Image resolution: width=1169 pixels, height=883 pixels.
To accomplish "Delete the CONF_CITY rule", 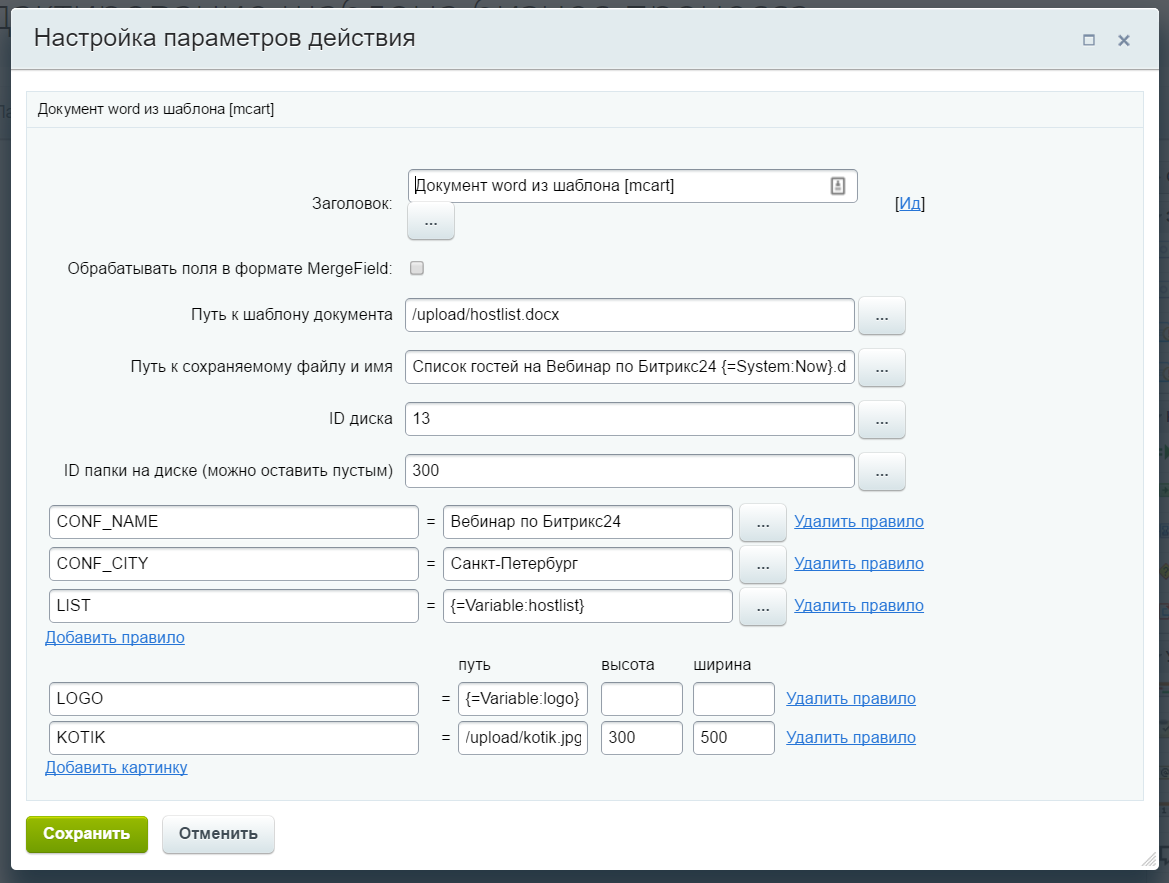I will coord(858,564).
